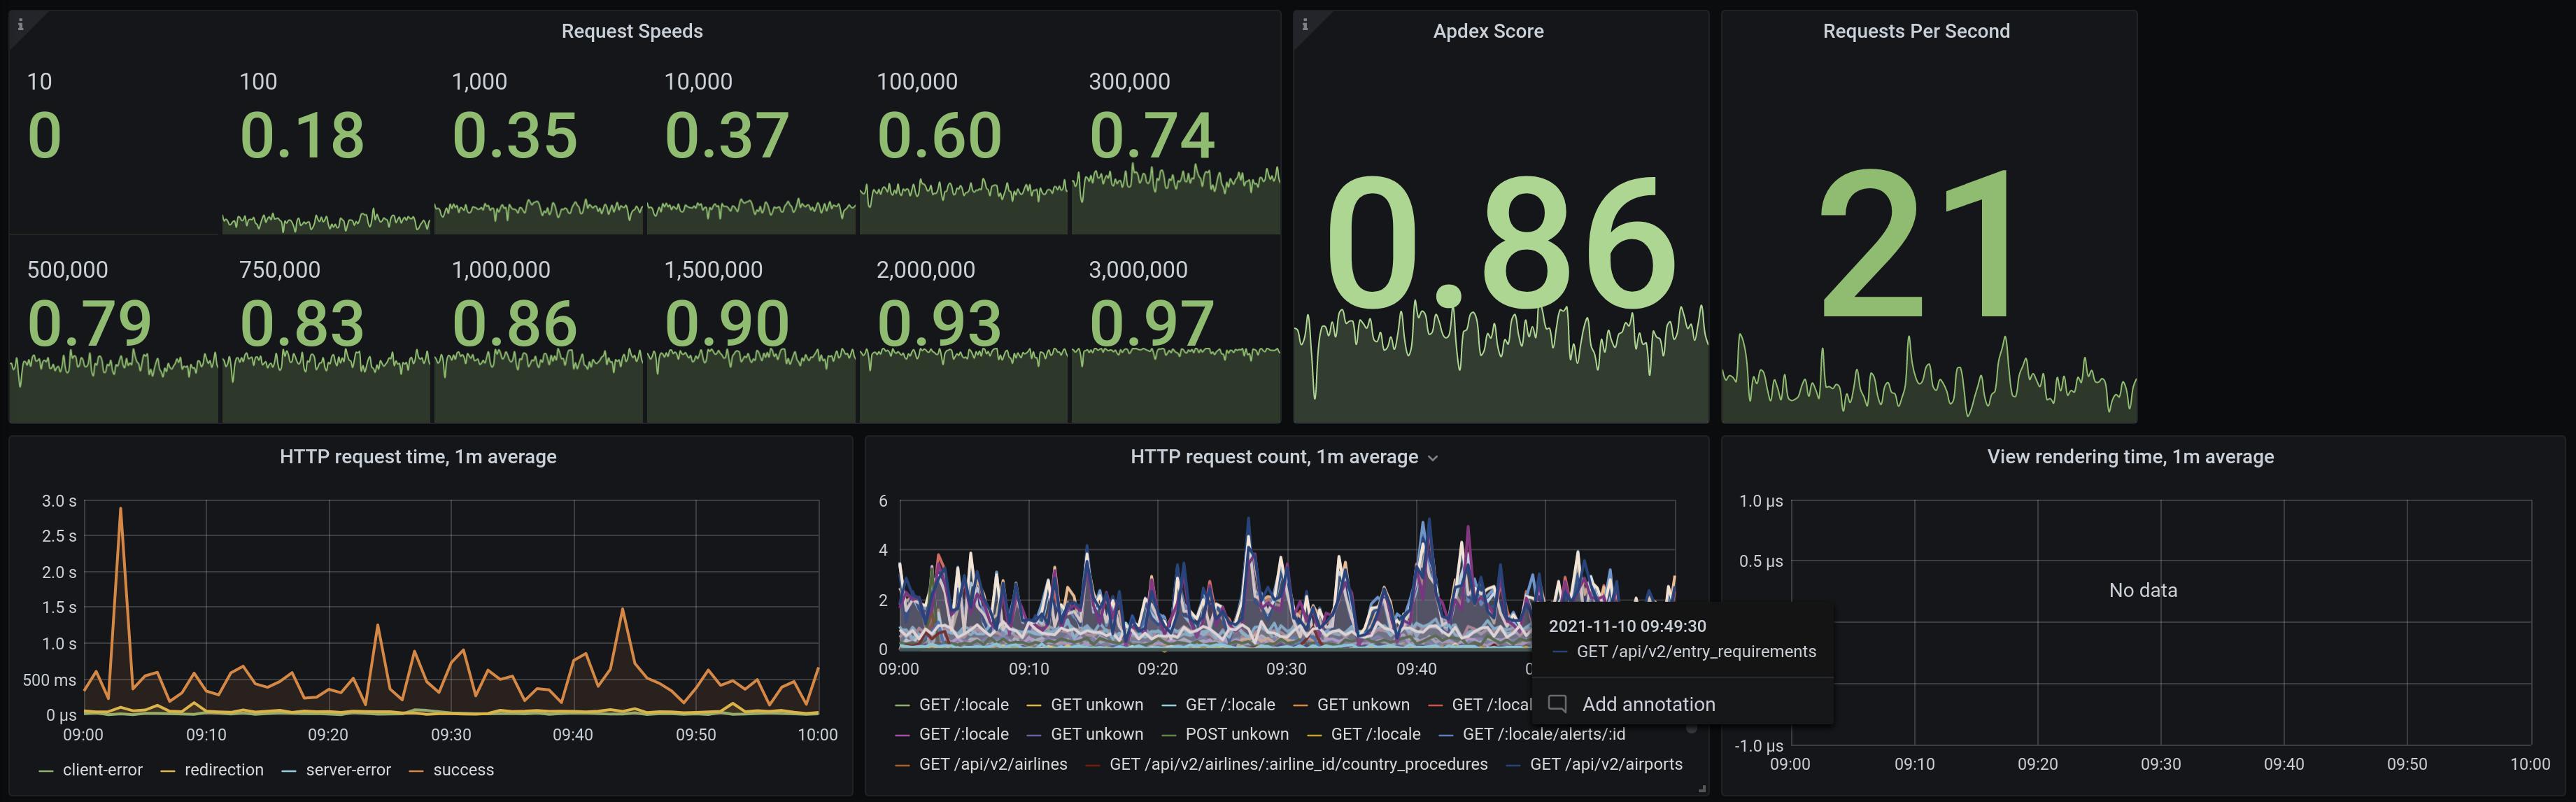Click the speech-bubble icon beside Add annotation
This screenshot has height=802, width=2576.
[x=1557, y=704]
